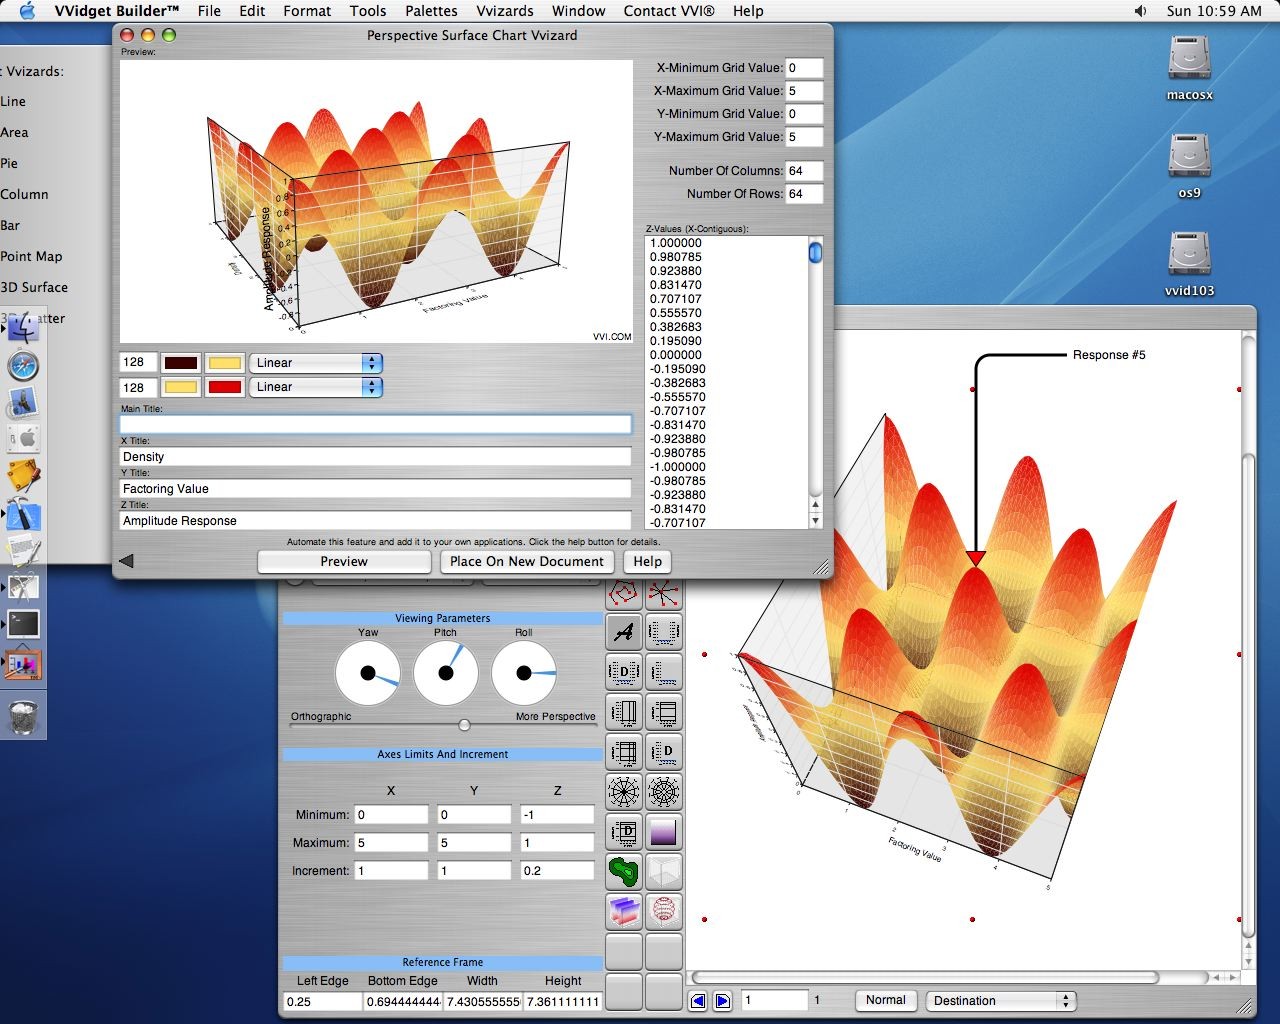The height and width of the screenshot is (1024, 1280).
Task: Open the vvid103 drive icon
Action: (1189, 265)
